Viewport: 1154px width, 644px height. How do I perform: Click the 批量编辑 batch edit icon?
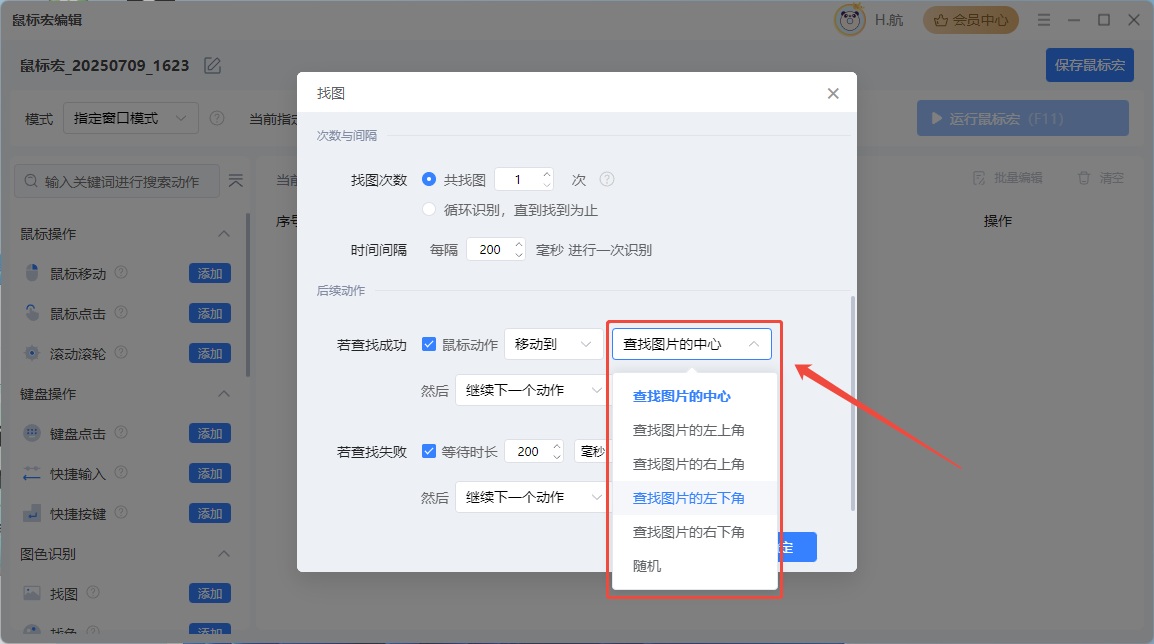[x=979, y=178]
